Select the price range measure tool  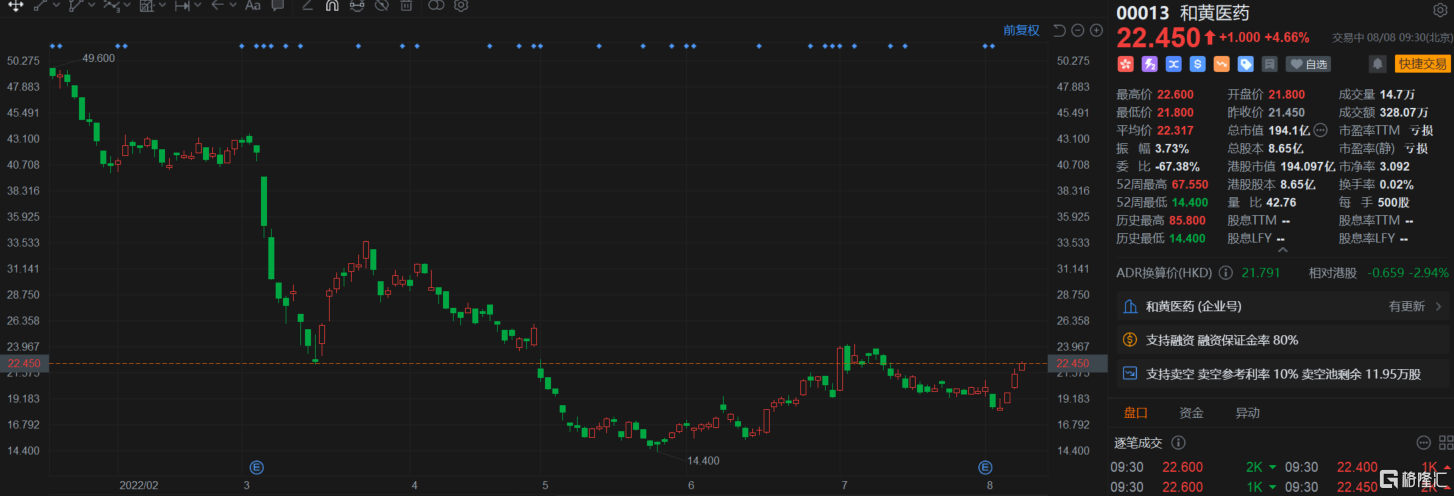(x=182, y=5)
